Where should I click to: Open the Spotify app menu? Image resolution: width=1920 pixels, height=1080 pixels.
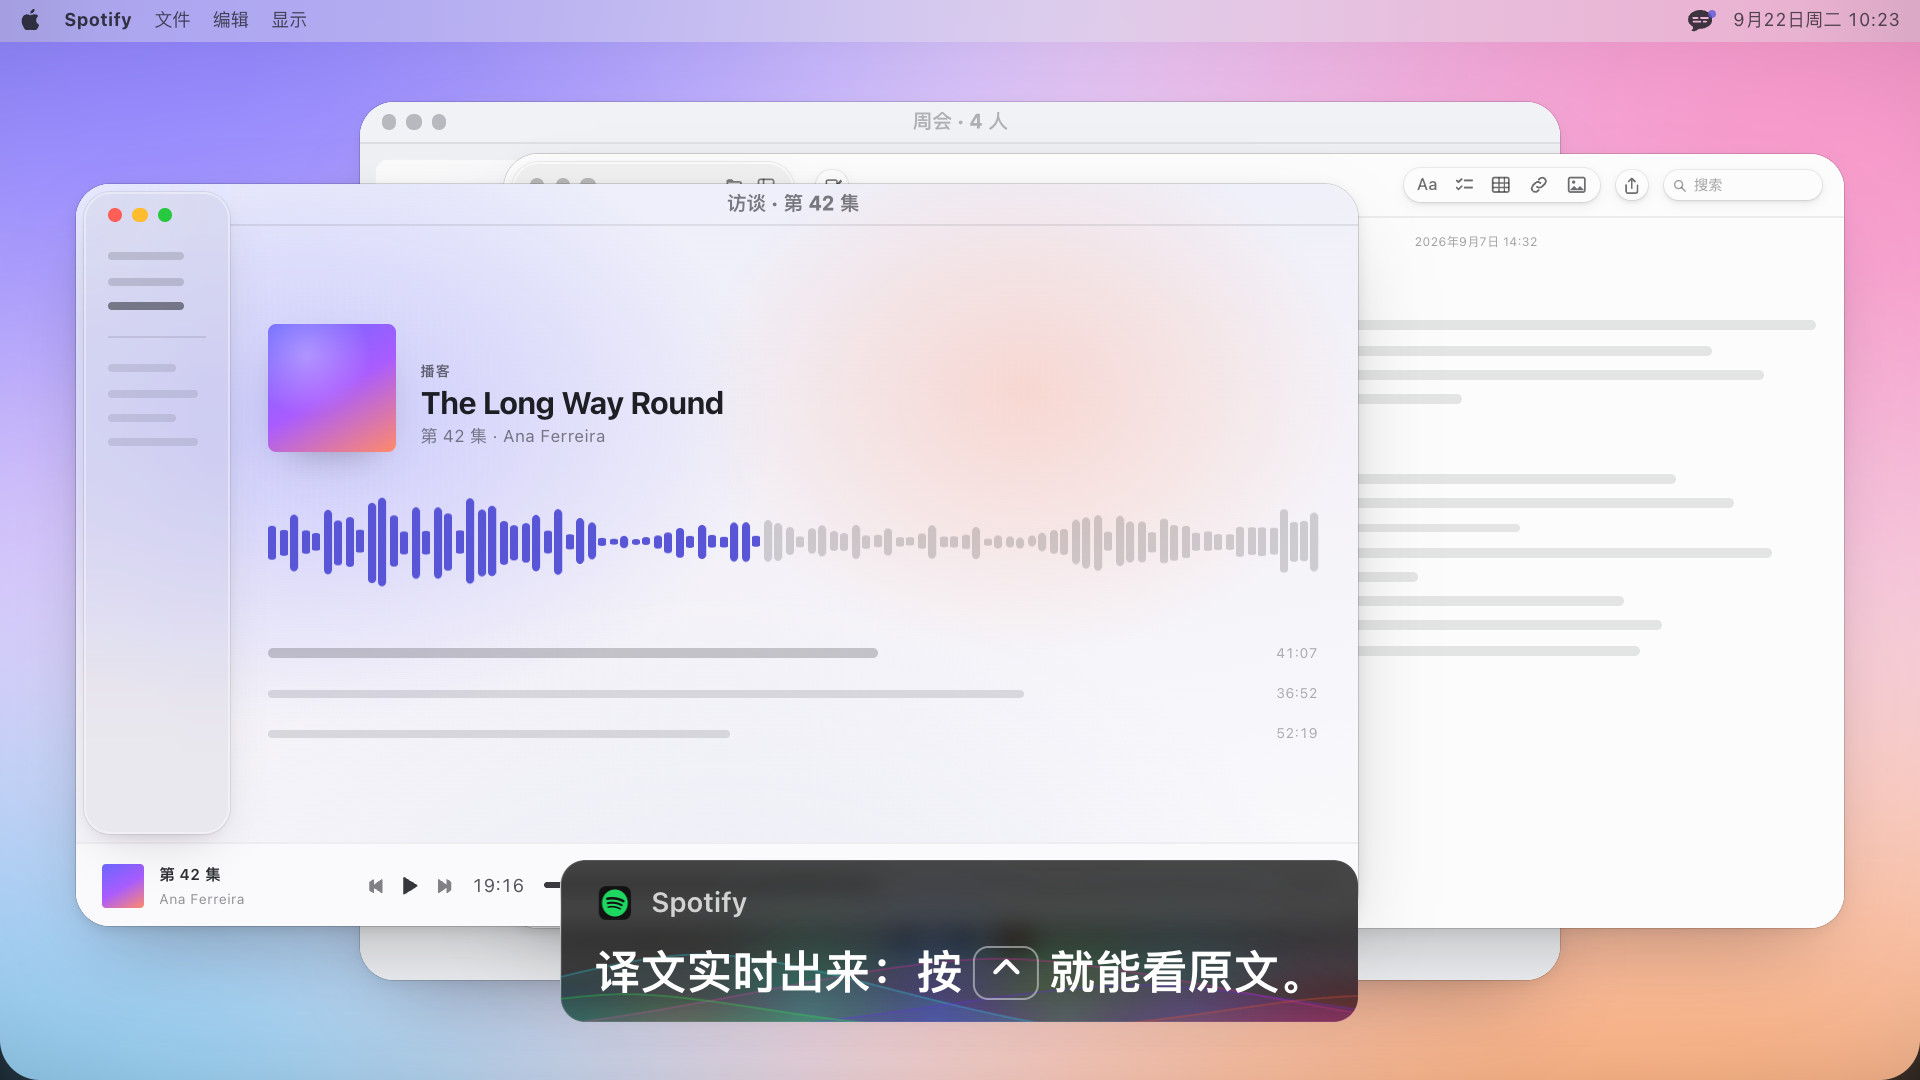point(98,20)
